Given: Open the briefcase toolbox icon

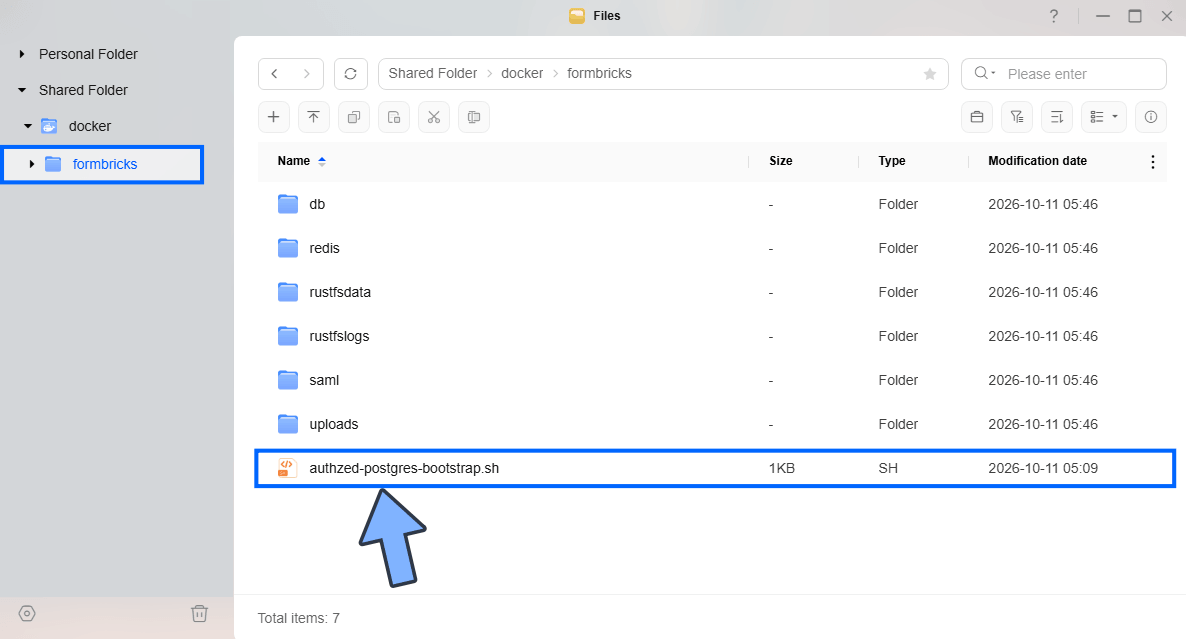Looking at the screenshot, I should coord(976,116).
